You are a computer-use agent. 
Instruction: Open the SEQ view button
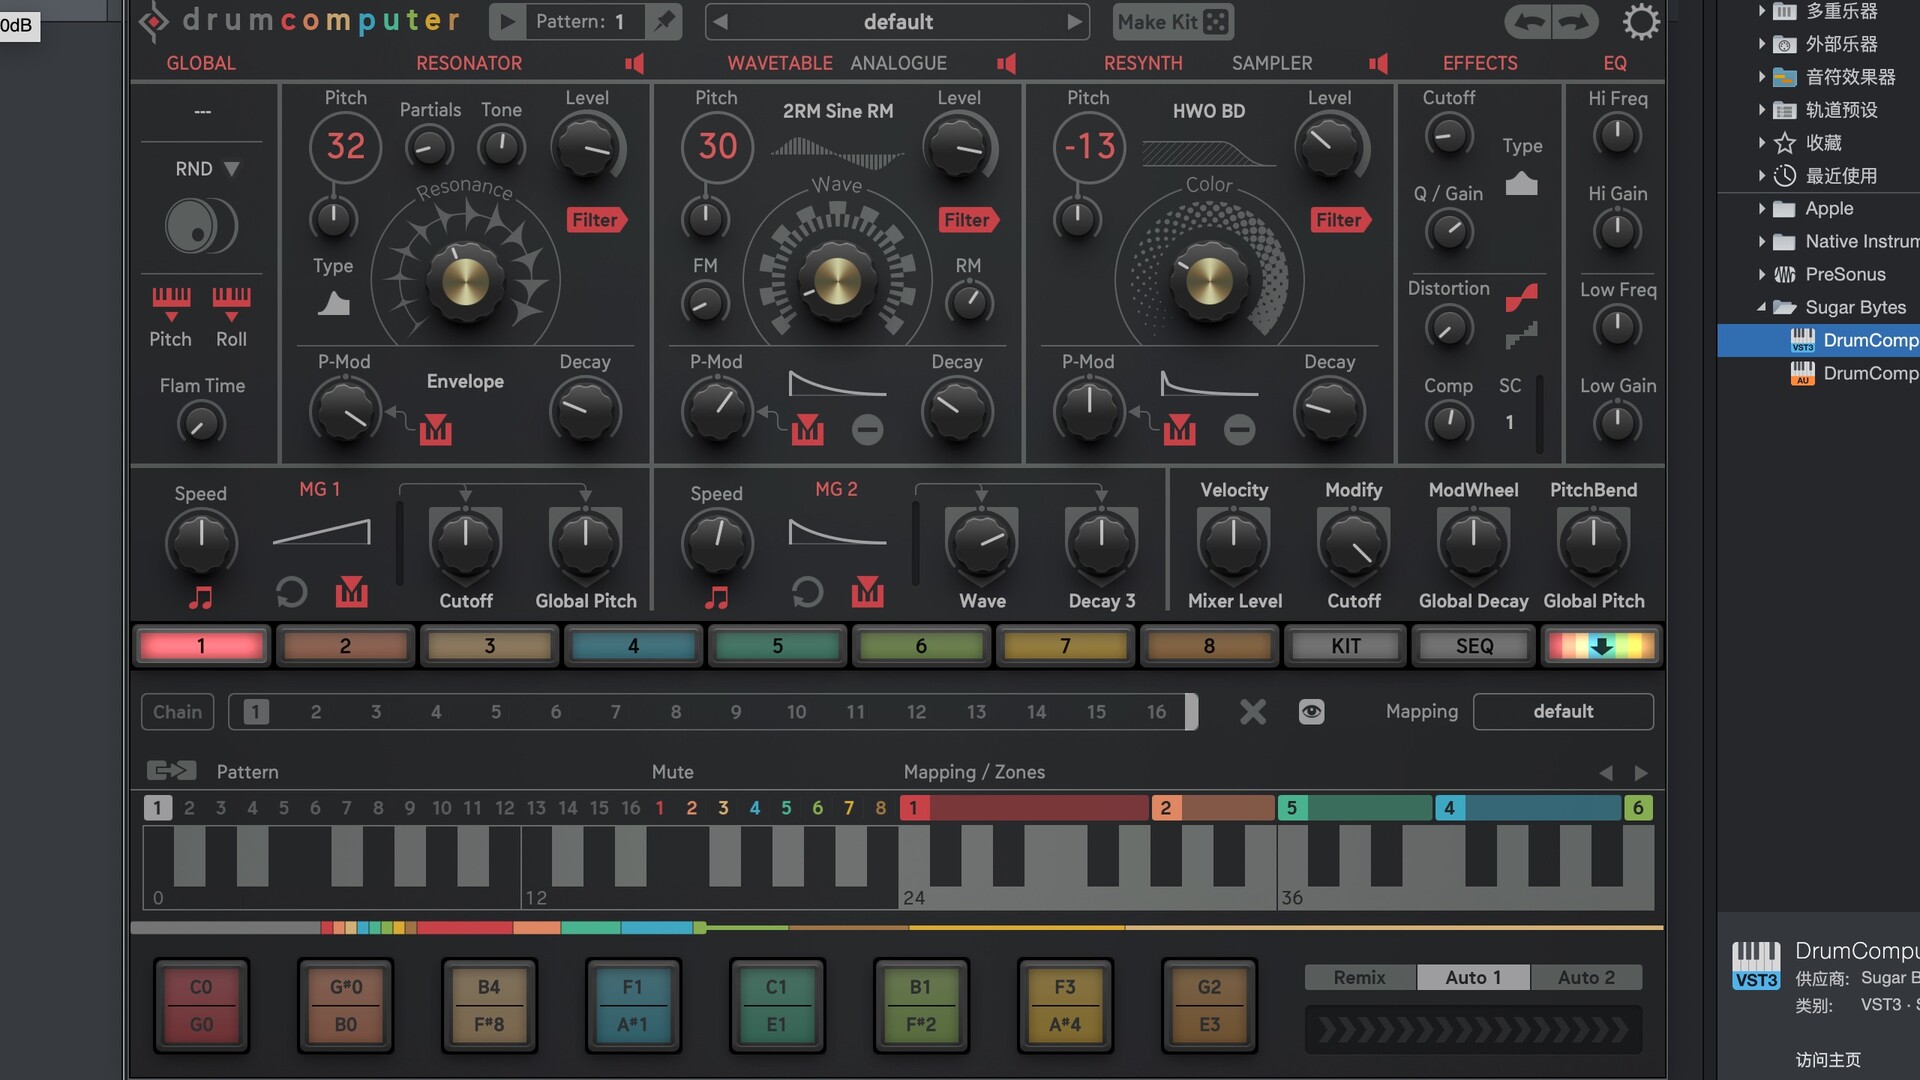point(1474,646)
